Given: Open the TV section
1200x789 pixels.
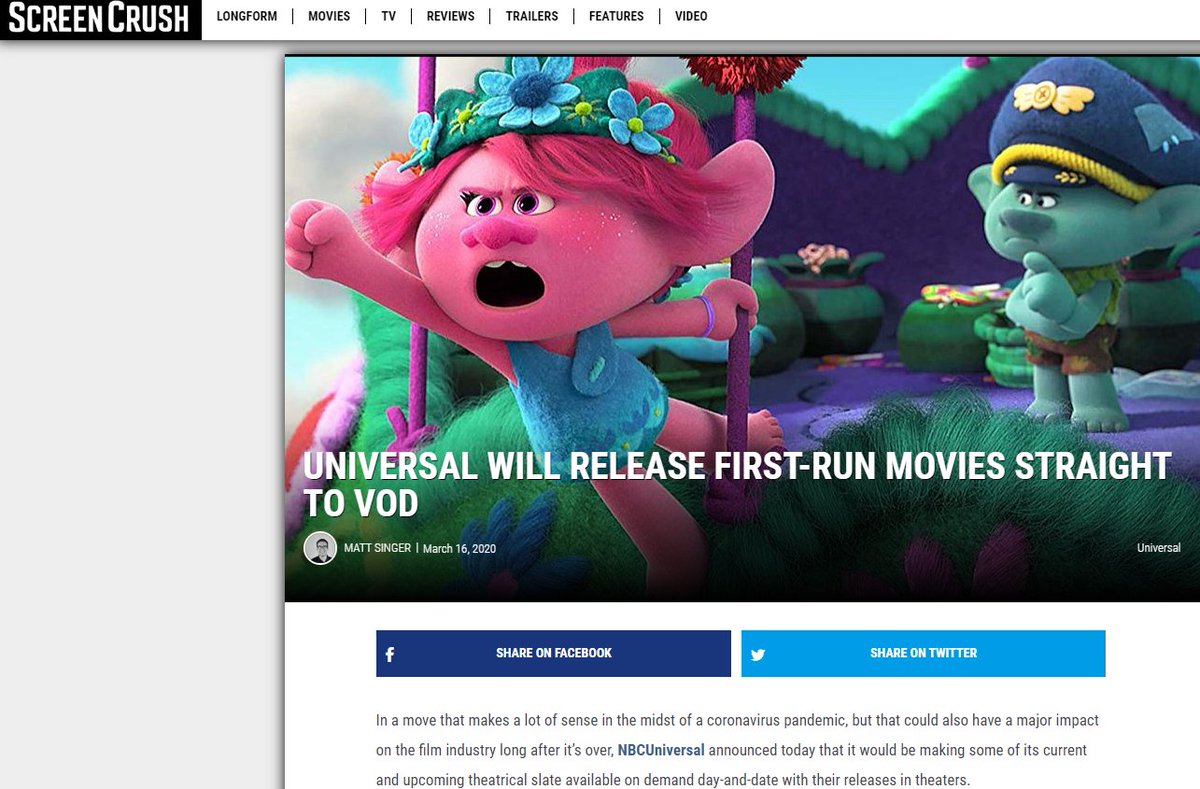Looking at the screenshot, I should pos(388,16).
